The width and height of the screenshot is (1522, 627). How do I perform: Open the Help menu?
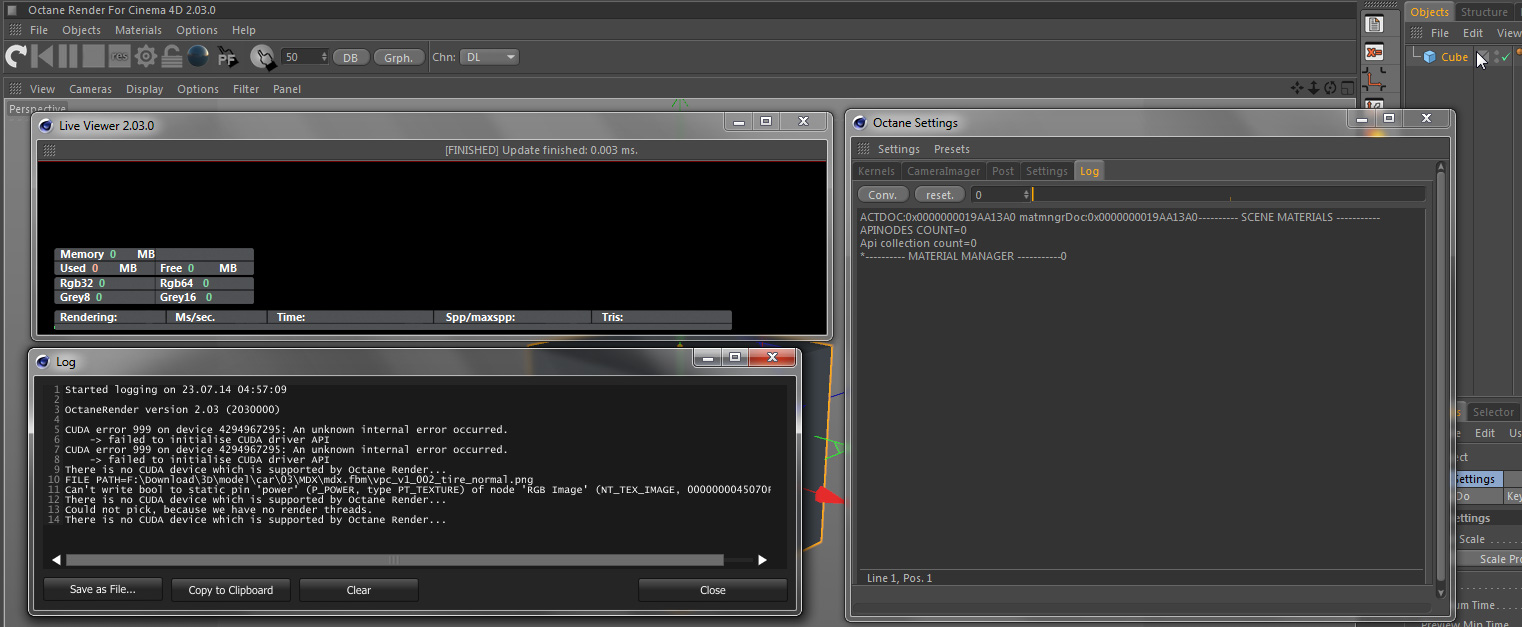pos(243,30)
